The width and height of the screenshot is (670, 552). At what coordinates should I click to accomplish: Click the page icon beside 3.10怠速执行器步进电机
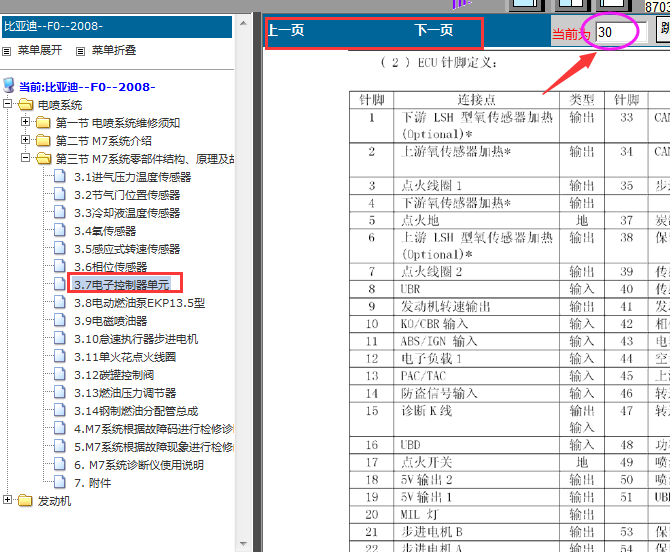pos(60,338)
